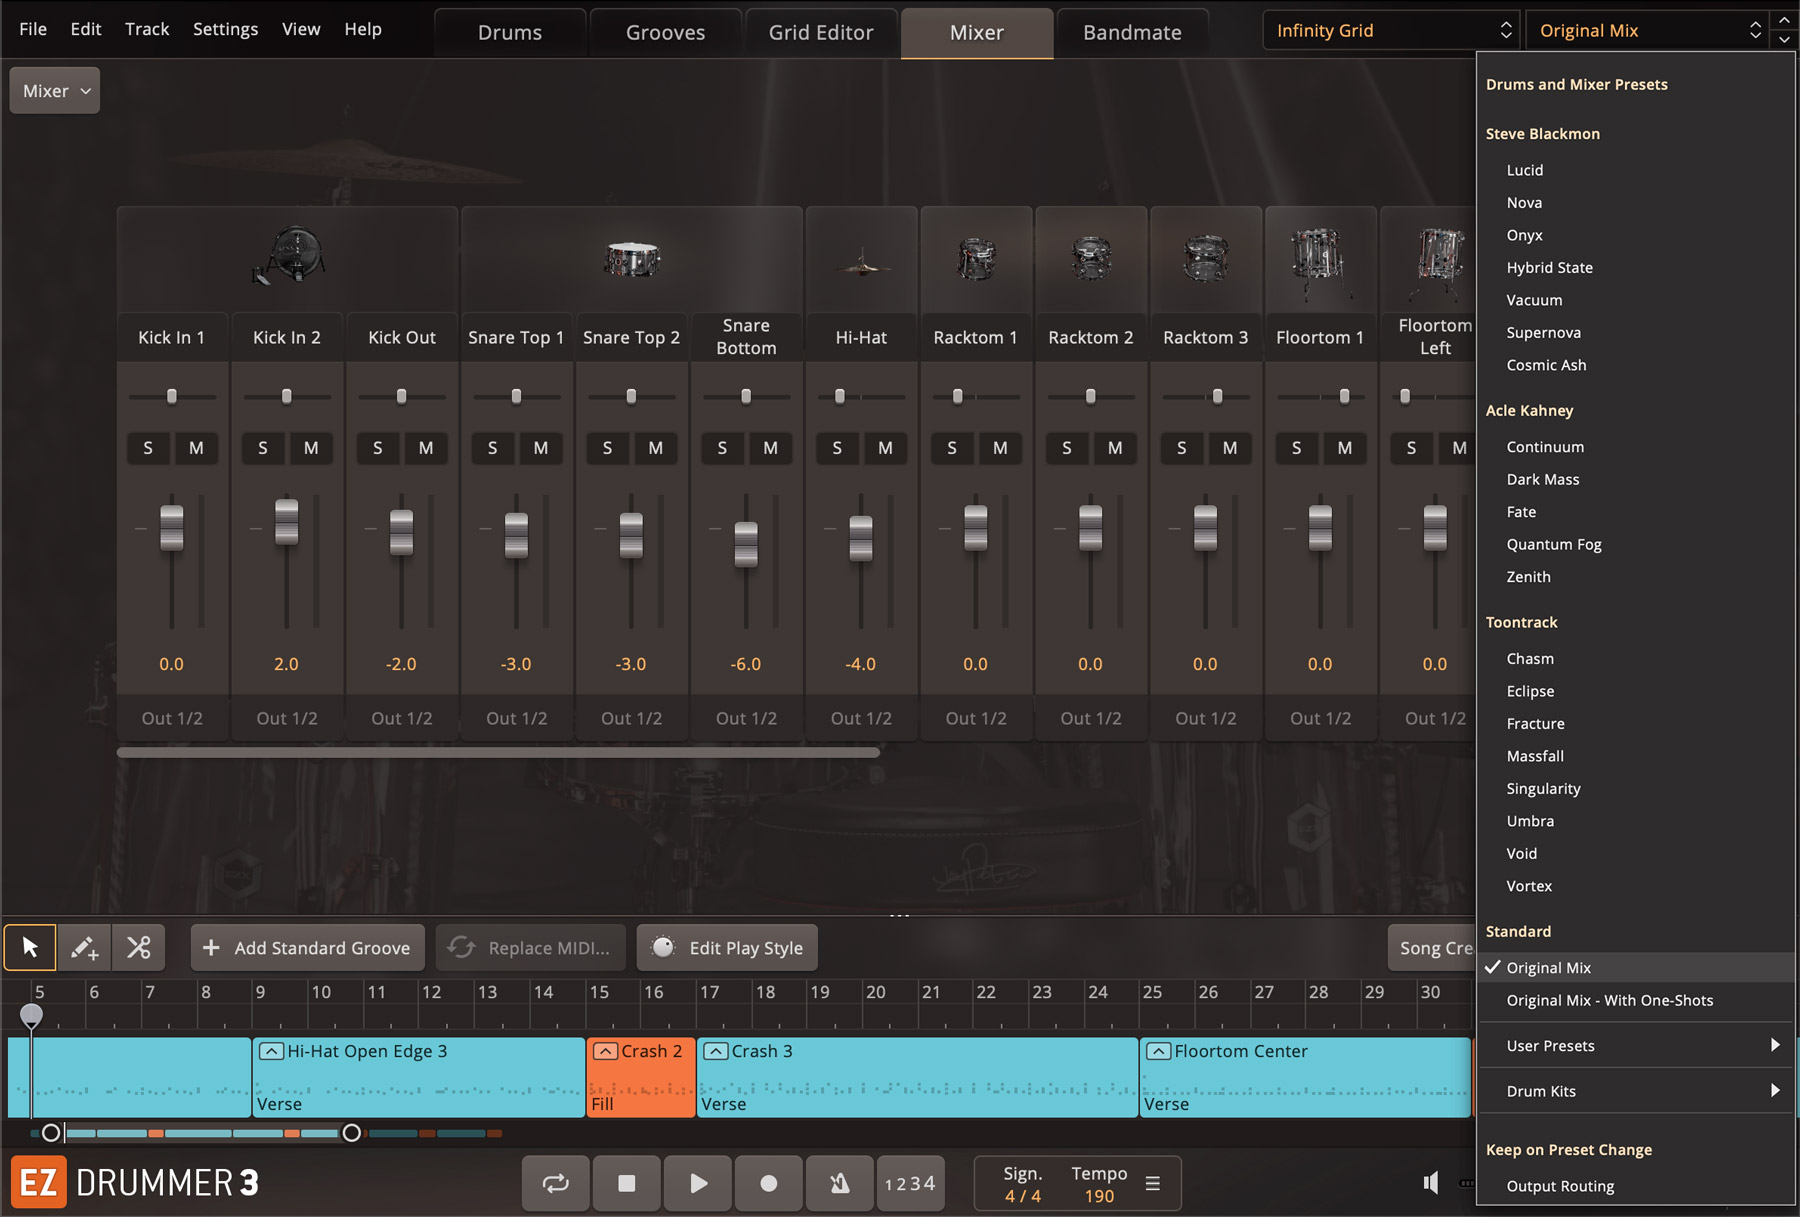Choose the Quantum Fog preset

[1553, 544]
